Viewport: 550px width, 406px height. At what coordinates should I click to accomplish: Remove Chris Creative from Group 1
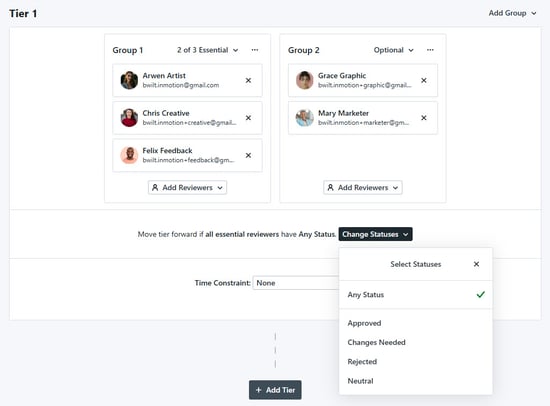point(248,118)
